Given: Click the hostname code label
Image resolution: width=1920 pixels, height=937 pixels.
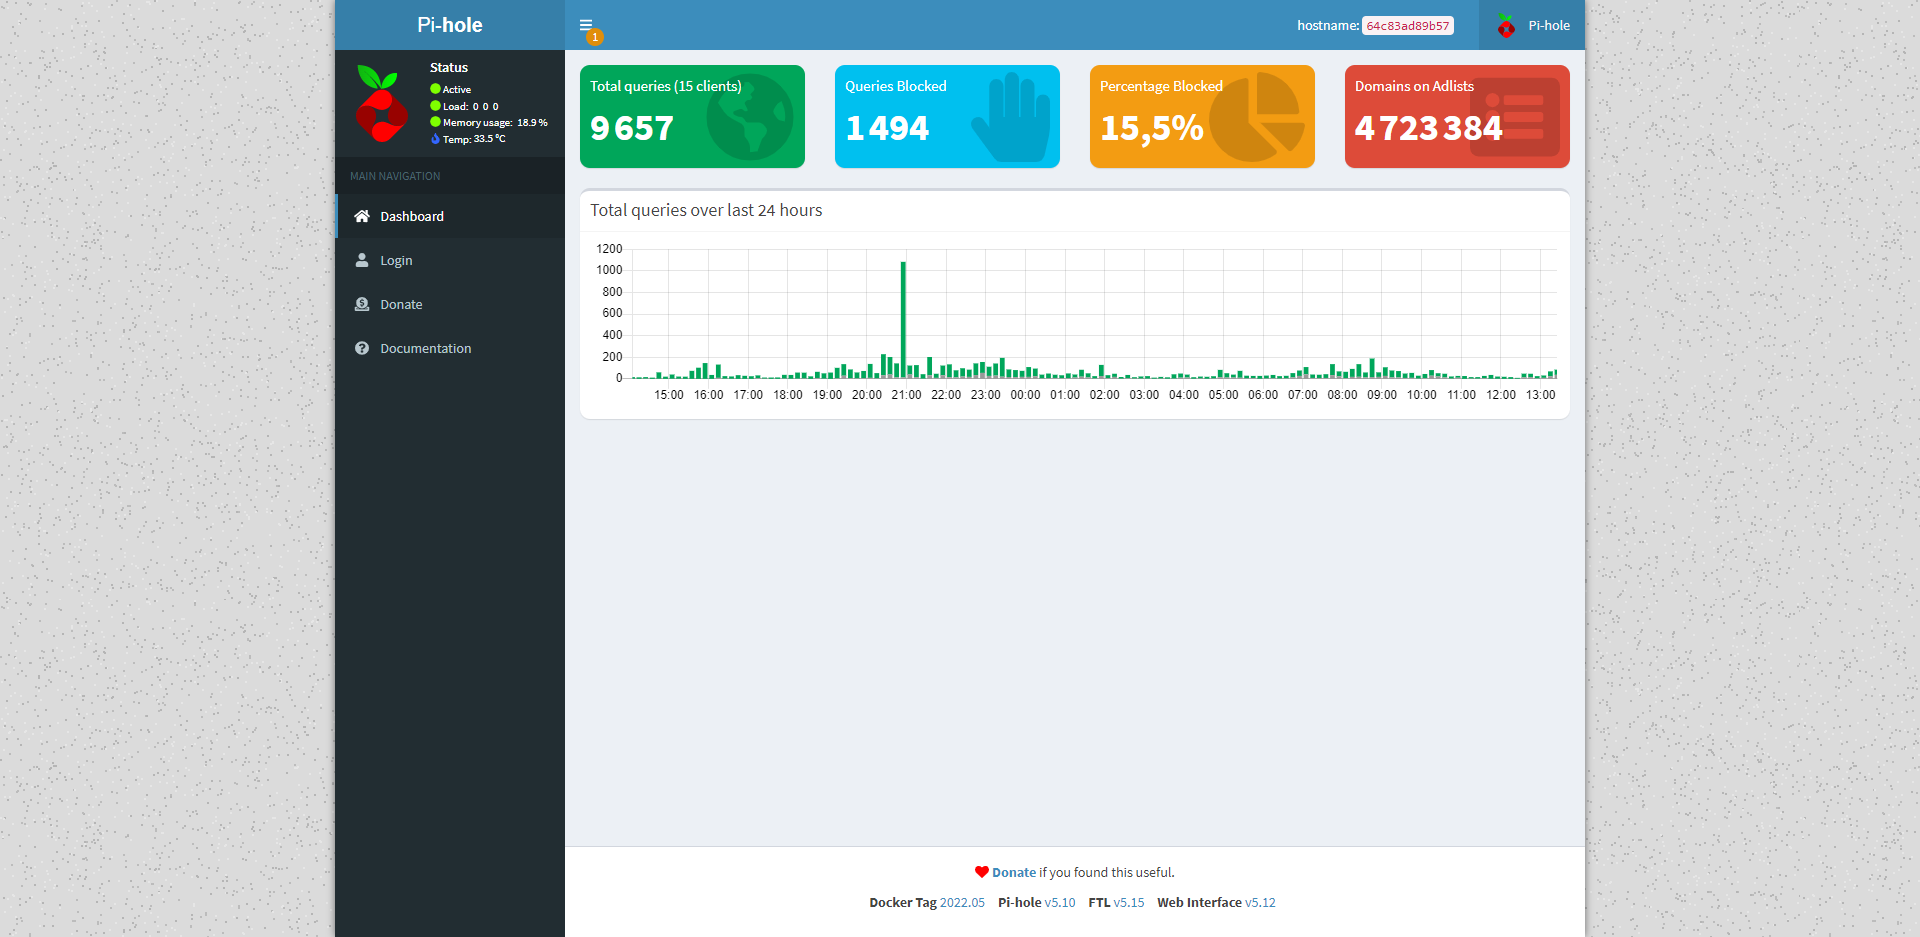Looking at the screenshot, I should click(1407, 26).
